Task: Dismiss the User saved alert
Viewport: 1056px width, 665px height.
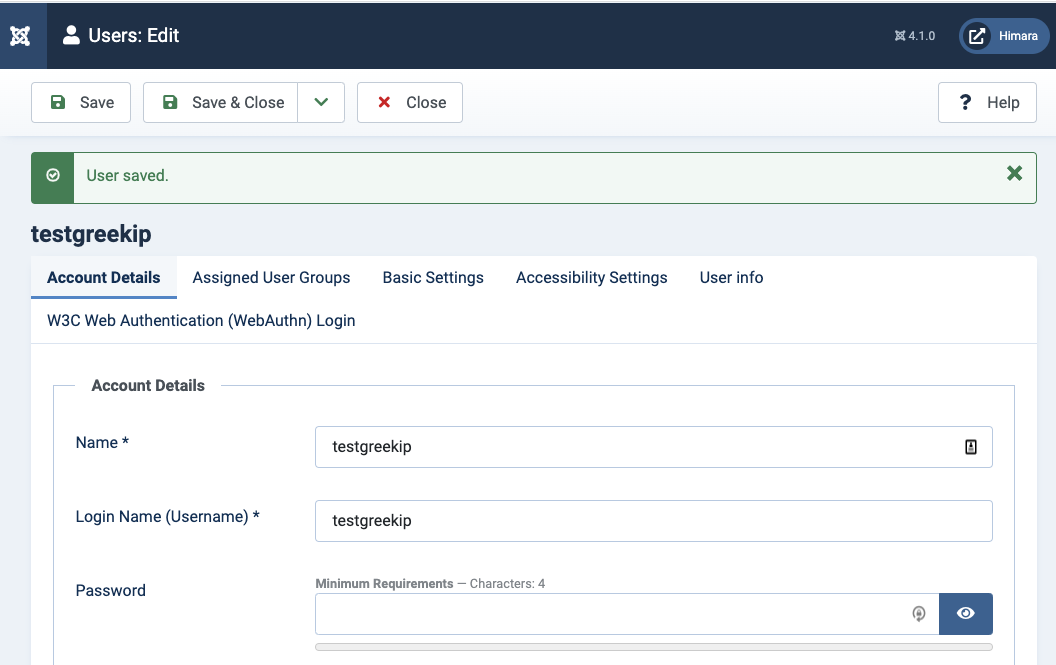Action: click(x=1014, y=174)
